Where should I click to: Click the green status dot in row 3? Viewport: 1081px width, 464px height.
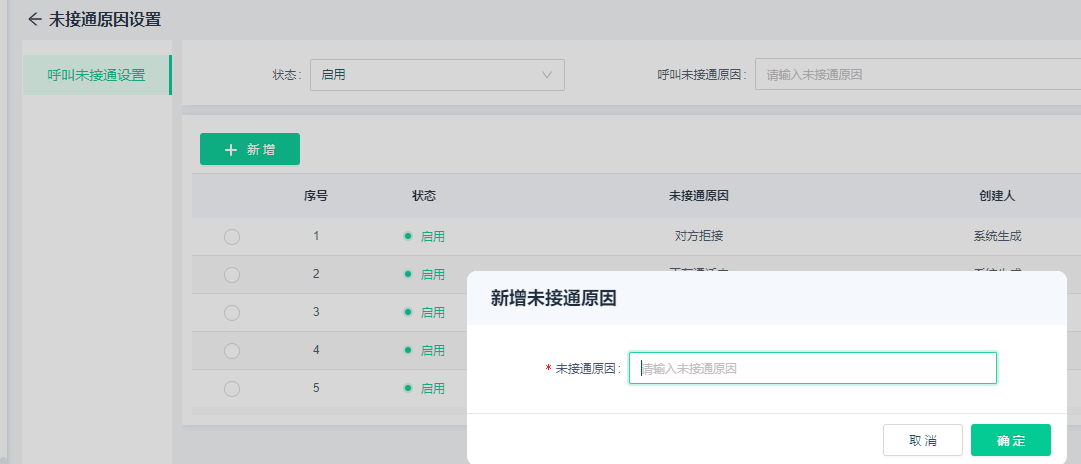(408, 312)
